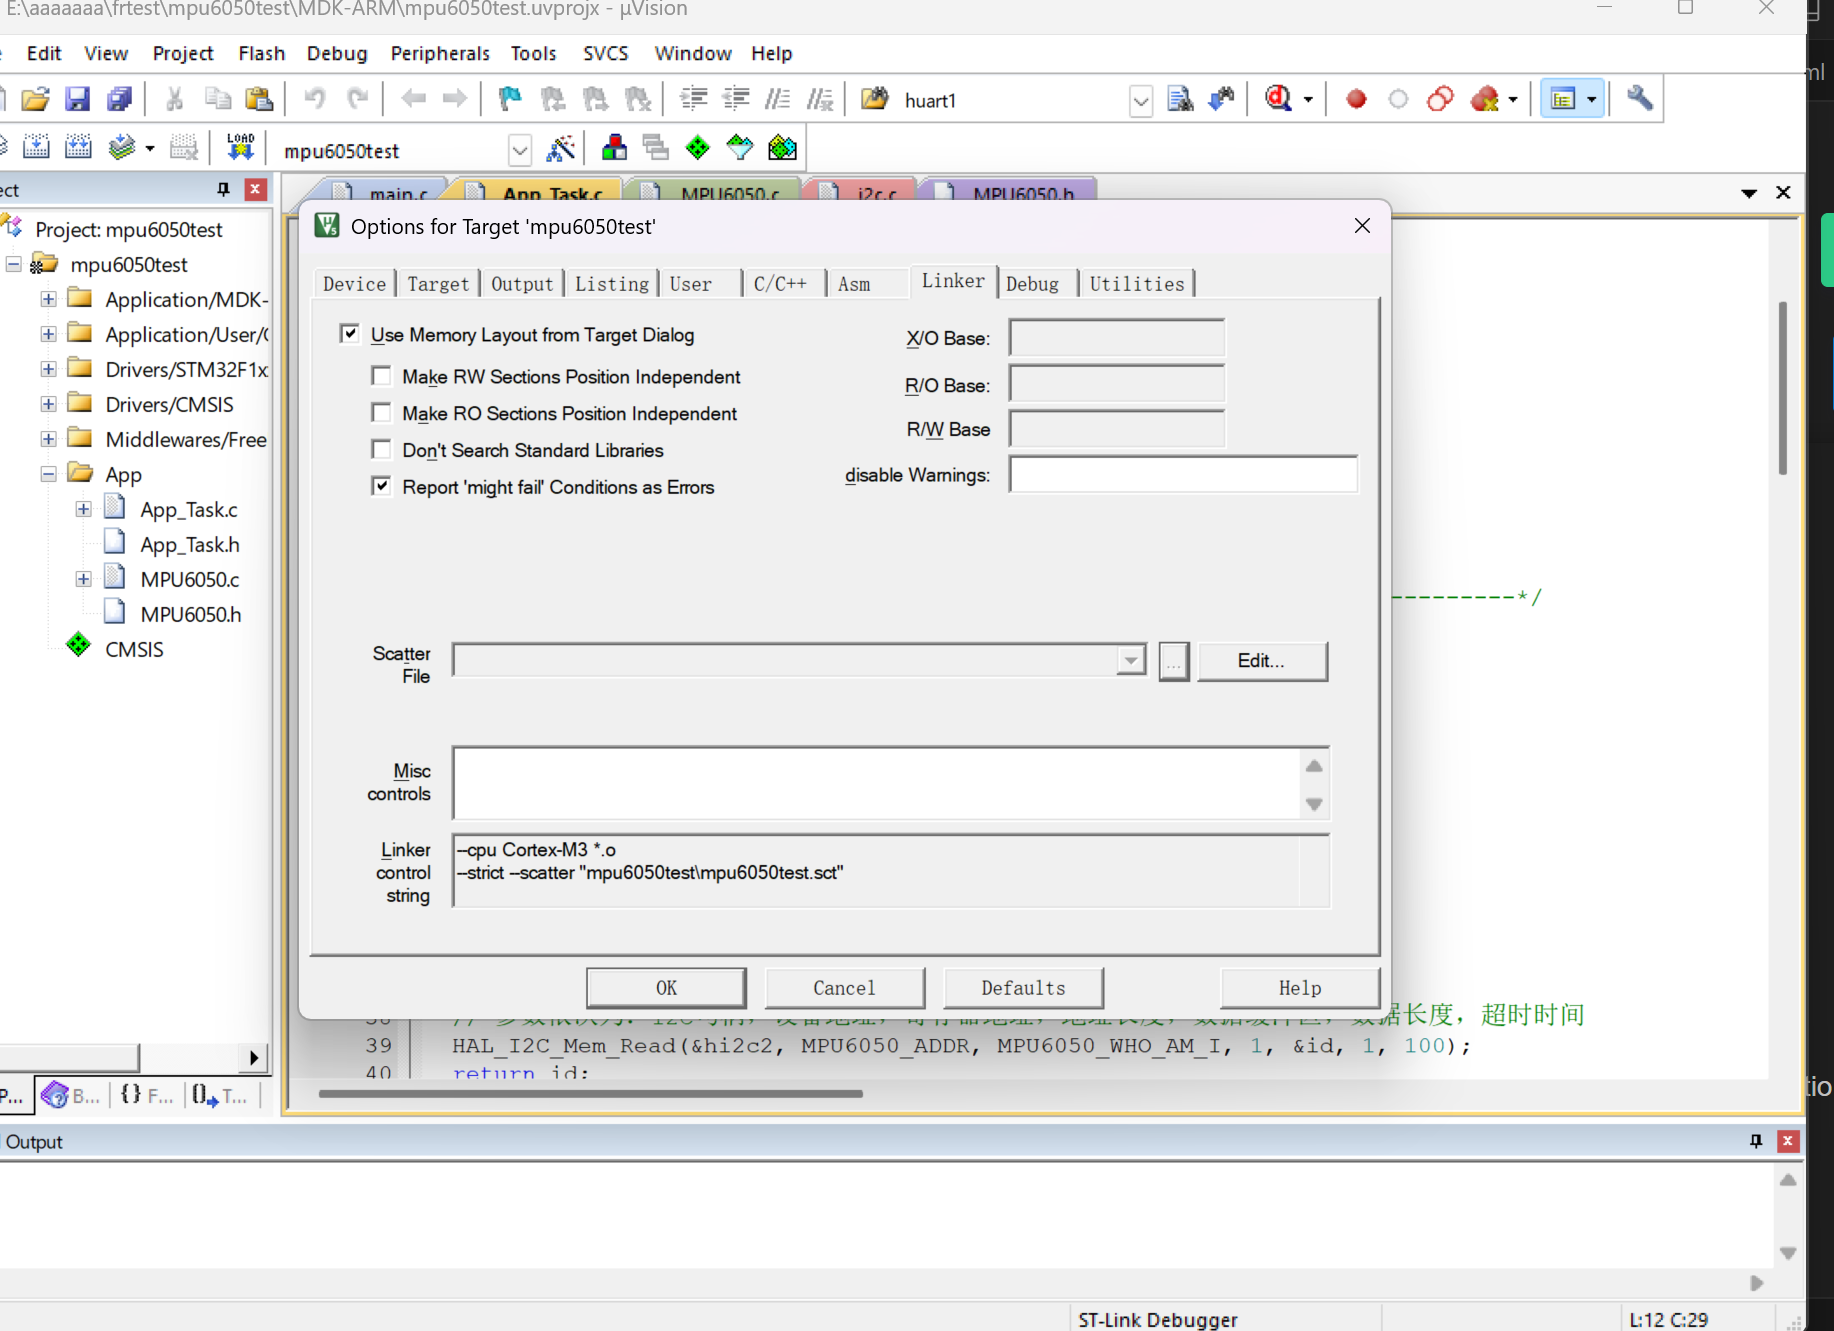The image size is (1834, 1331).
Task: Click the editor horizontal scrollbar thumb
Action: click(590, 1093)
